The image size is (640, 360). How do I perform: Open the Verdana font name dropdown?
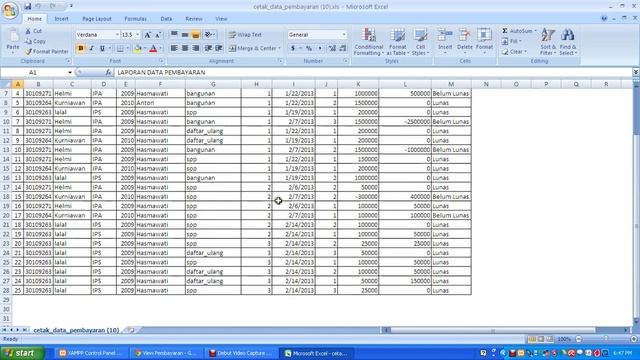tap(117, 35)
